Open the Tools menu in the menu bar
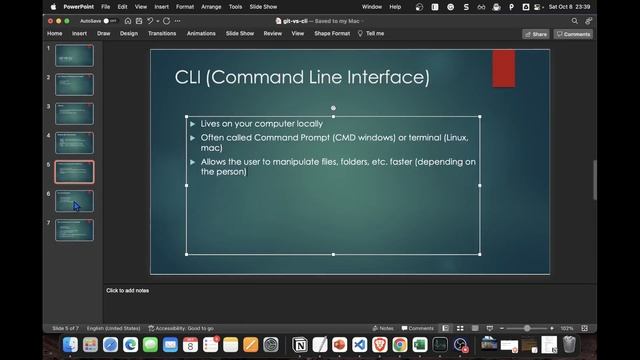Viewport: 640px width, 360px height. pyautogui.click(x=236, y=7)
